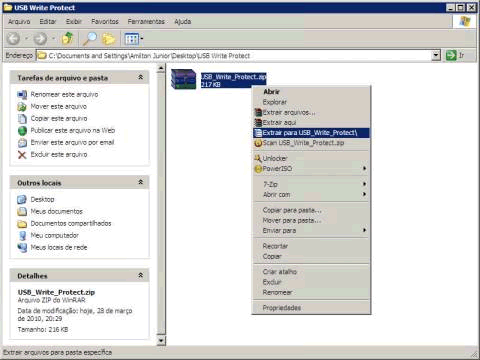480x360 pixels.
Task: Click the Meus documentos link
Action: tap(57, 211)
